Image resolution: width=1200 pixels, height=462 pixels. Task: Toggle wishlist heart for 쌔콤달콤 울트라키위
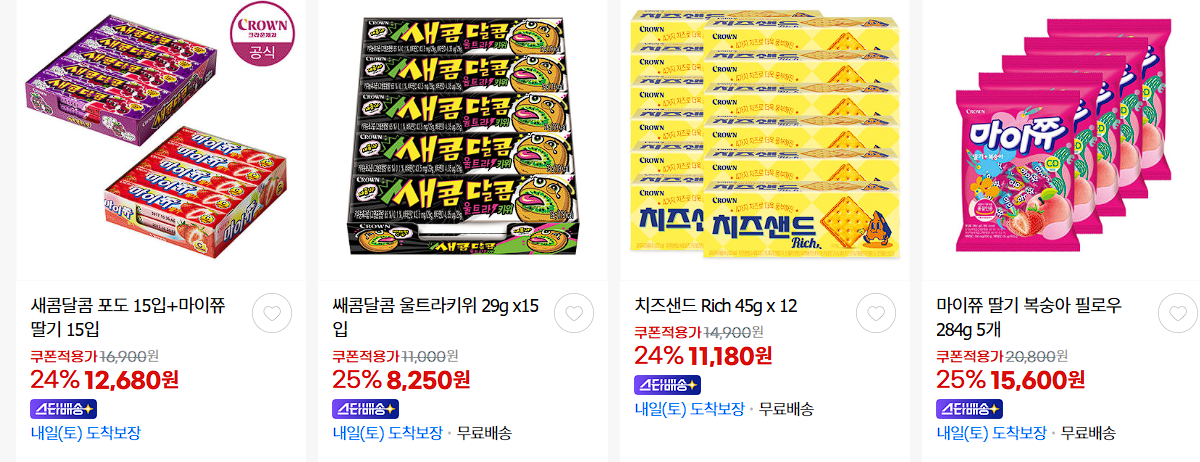pyautogui.click(x=574, y=314)
